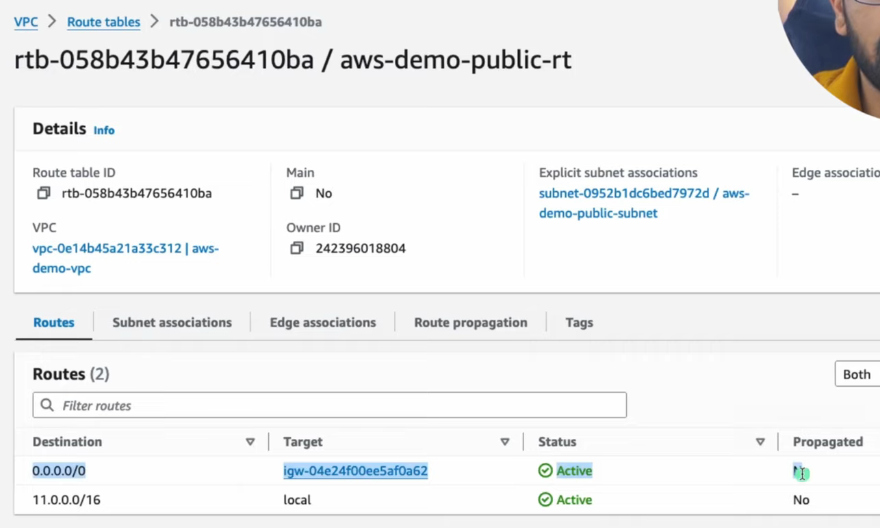Open the Both filter dropdown
The image size is (880, 528).
click(857, 374)
